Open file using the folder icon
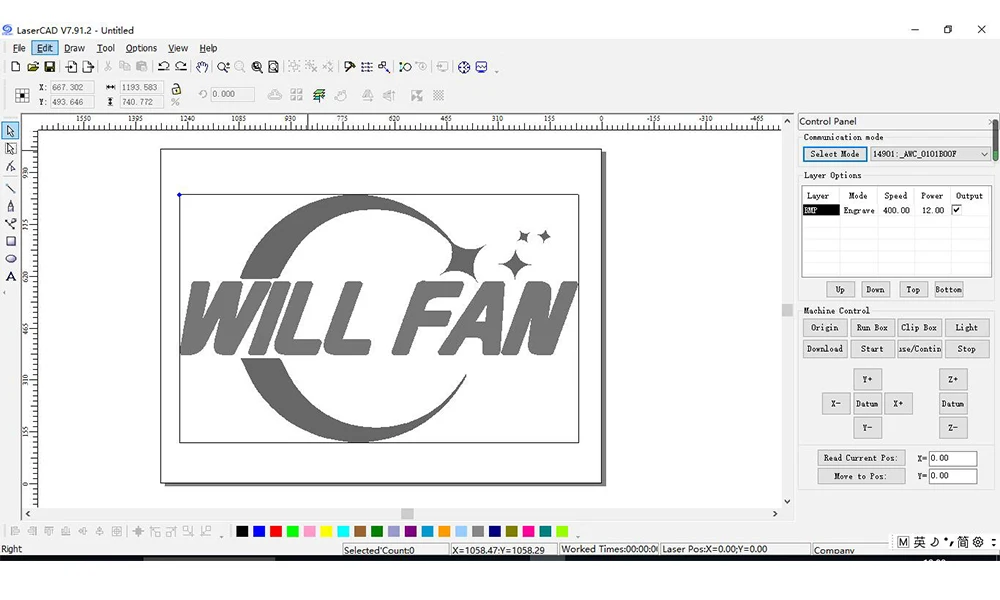1000x600 pixels. point(33,66)
